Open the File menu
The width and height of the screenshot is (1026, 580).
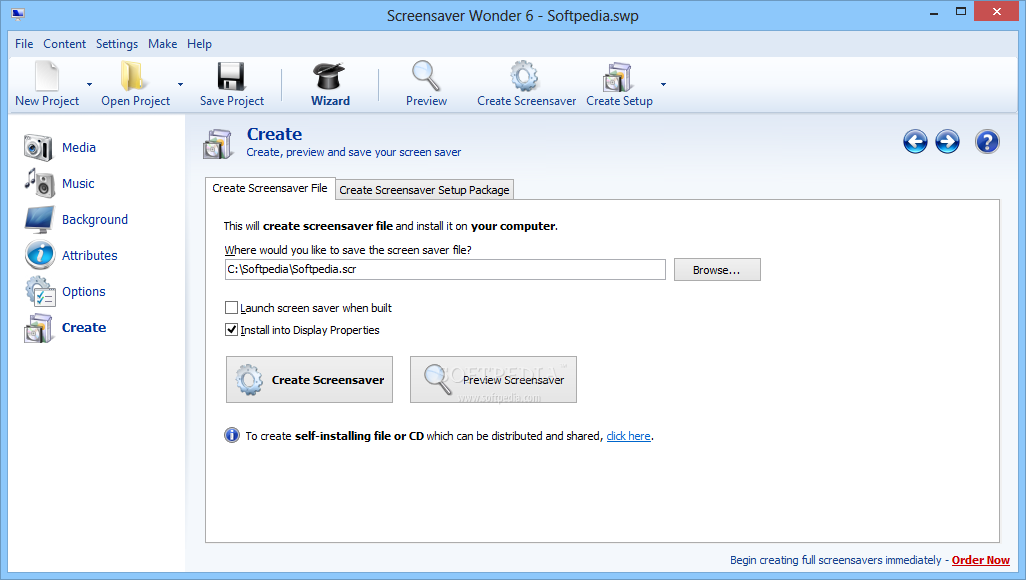click(x=24, y=44)
